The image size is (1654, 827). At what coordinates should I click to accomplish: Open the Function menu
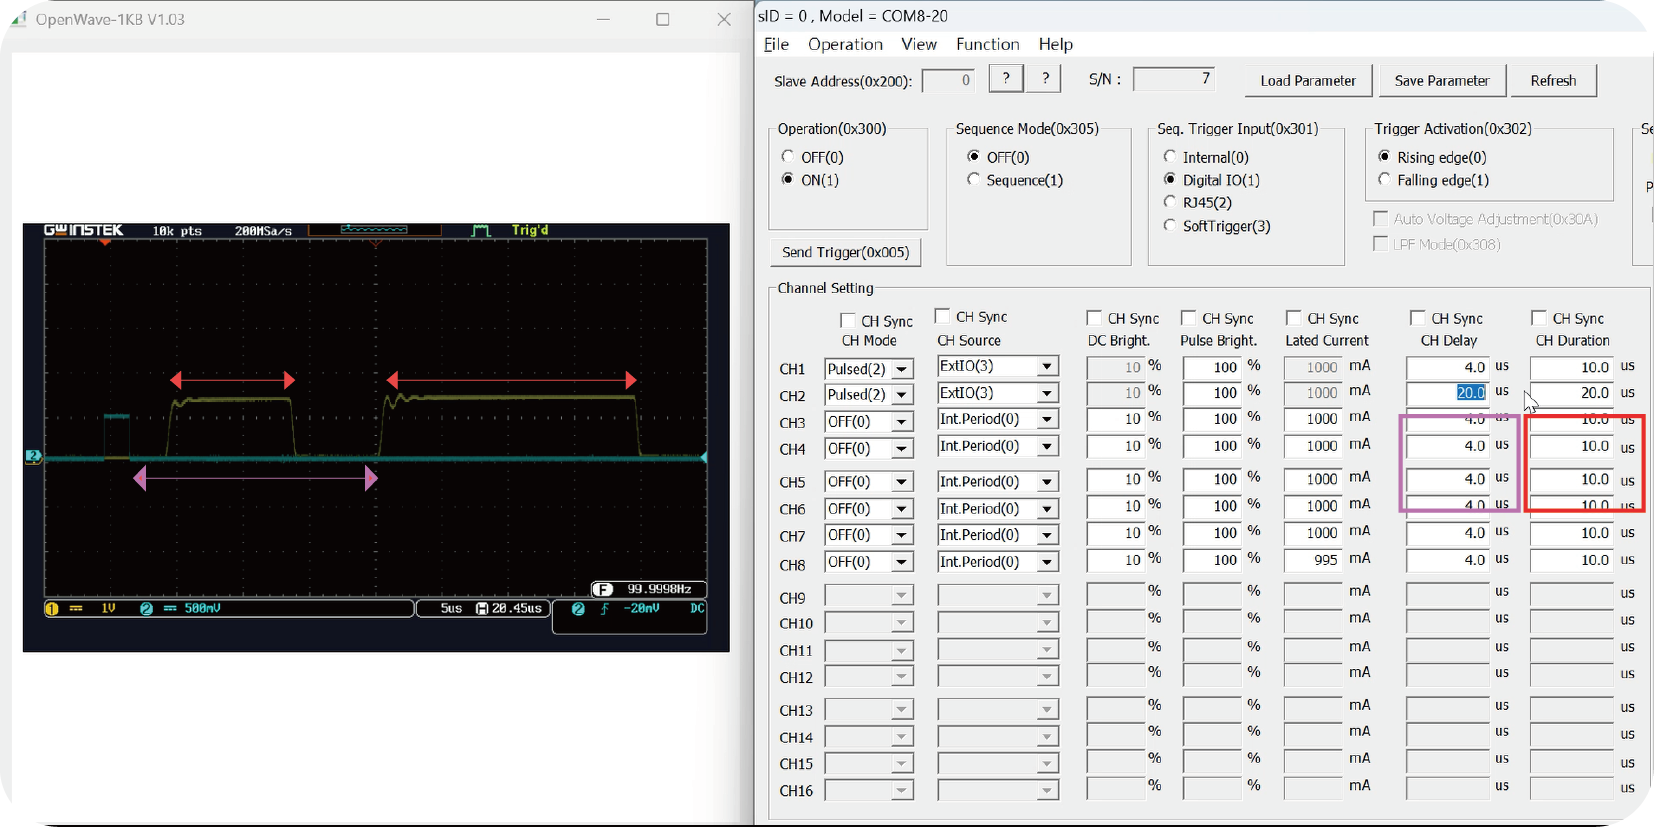987,44
